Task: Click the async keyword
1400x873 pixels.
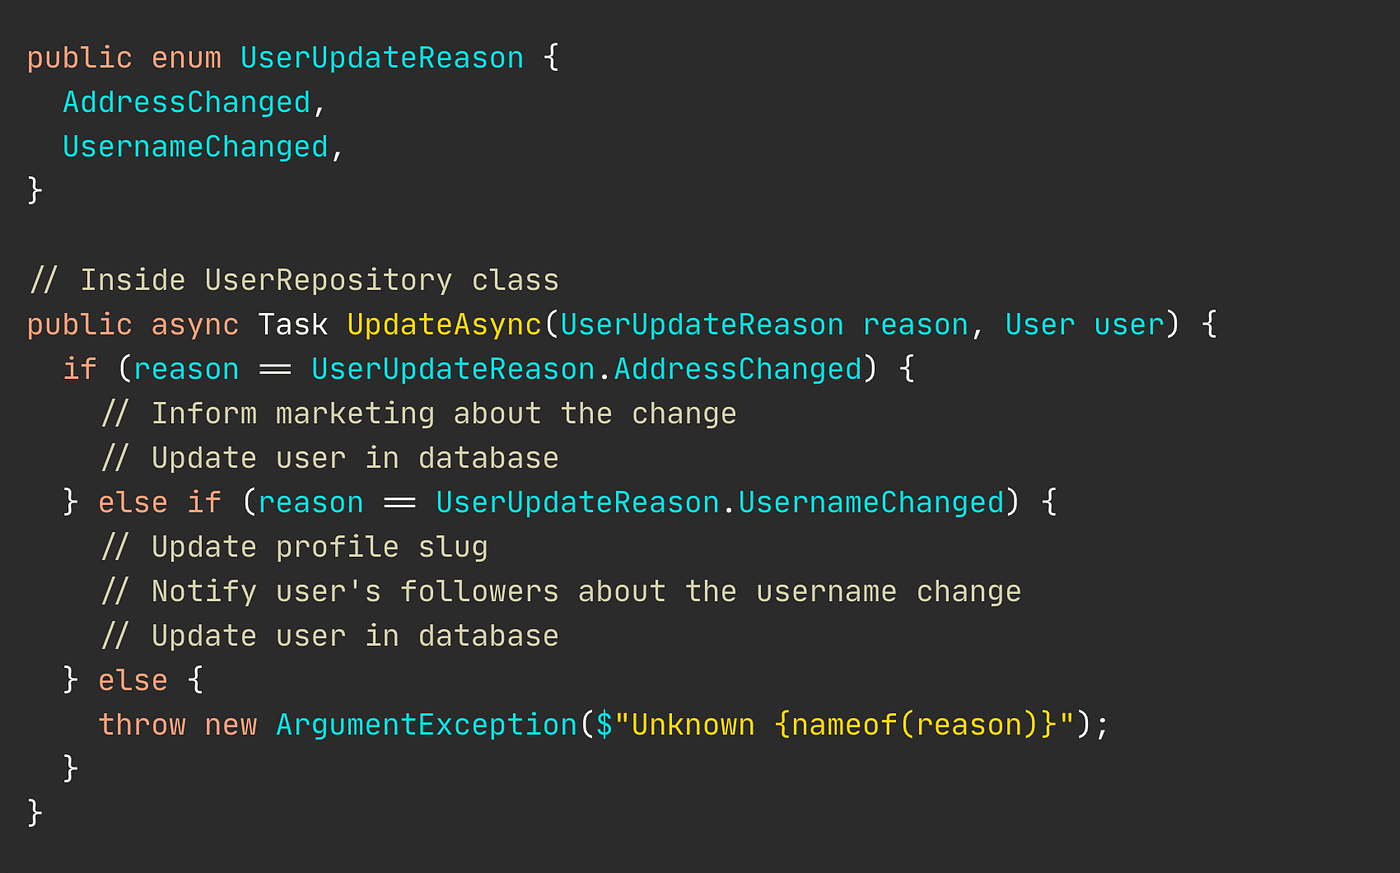Action: click(195, 325)
